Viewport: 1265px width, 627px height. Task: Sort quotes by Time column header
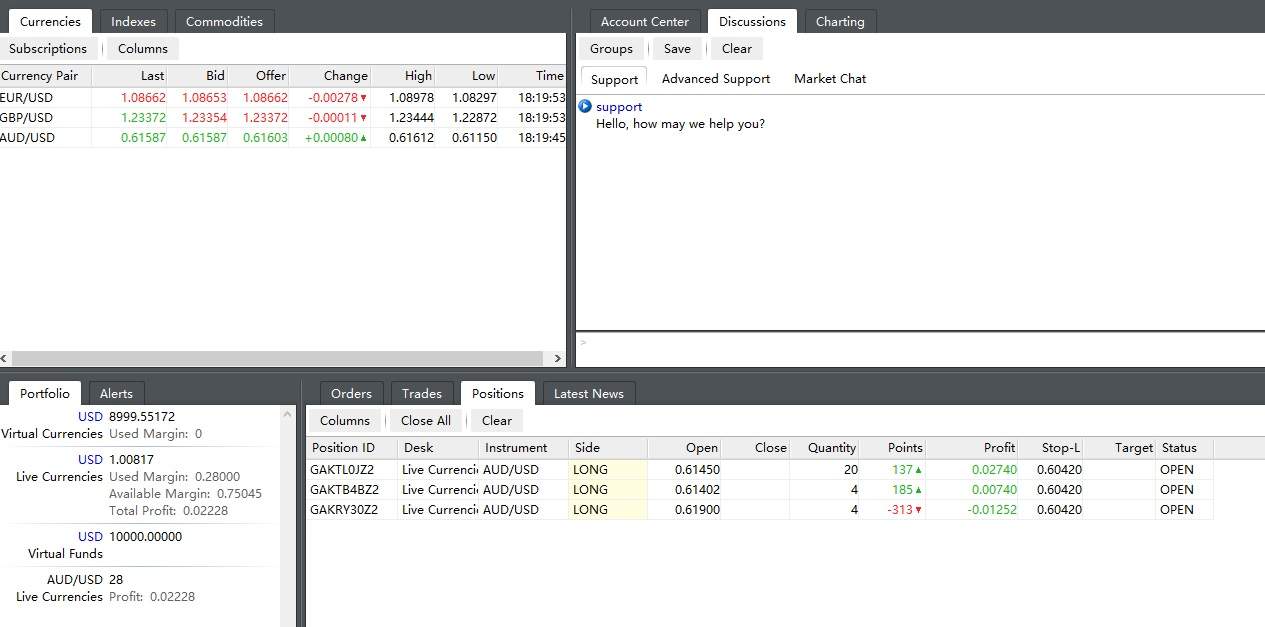pos(532,75)
